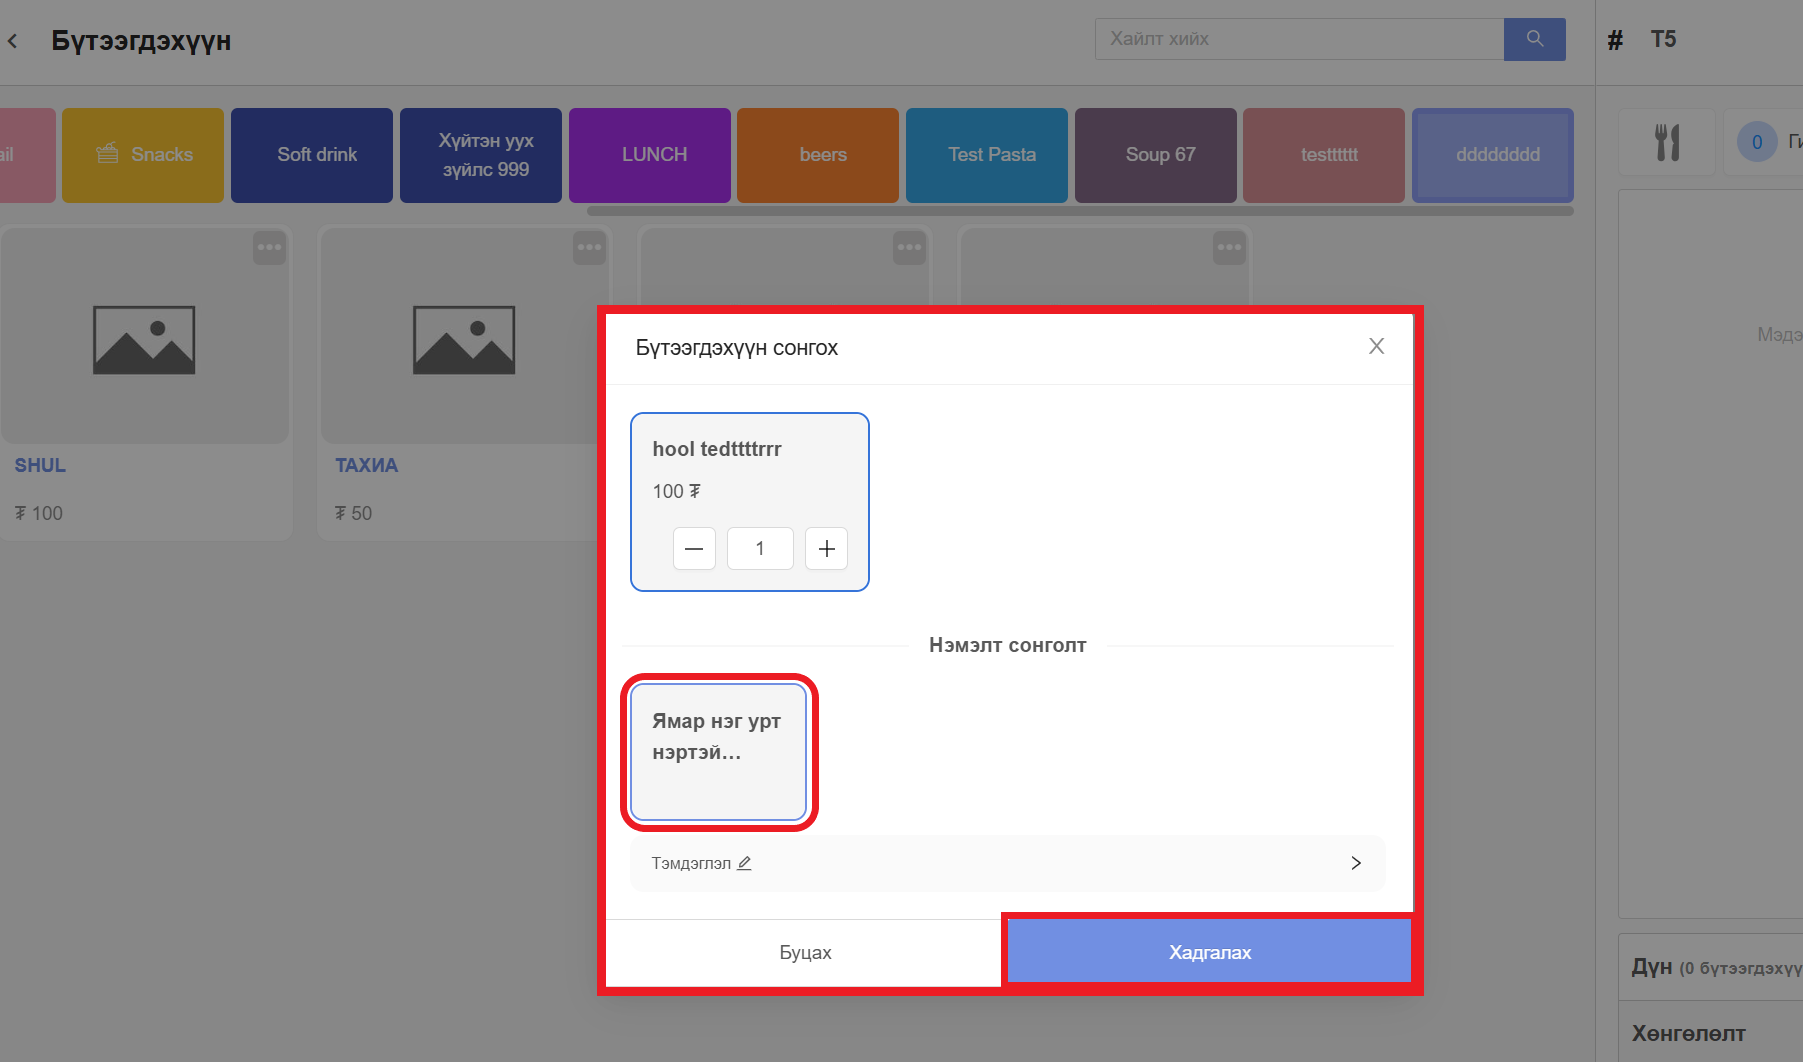Open the three-dot menu on SHUL card

click(269, 247)
